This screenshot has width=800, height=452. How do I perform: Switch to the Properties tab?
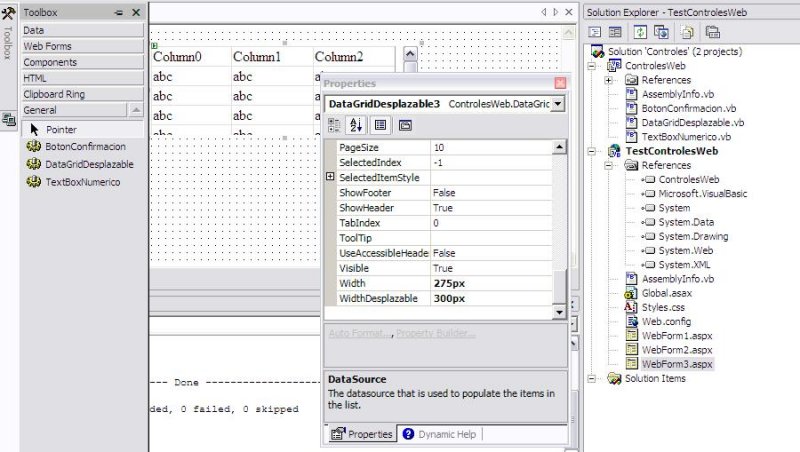362,434
